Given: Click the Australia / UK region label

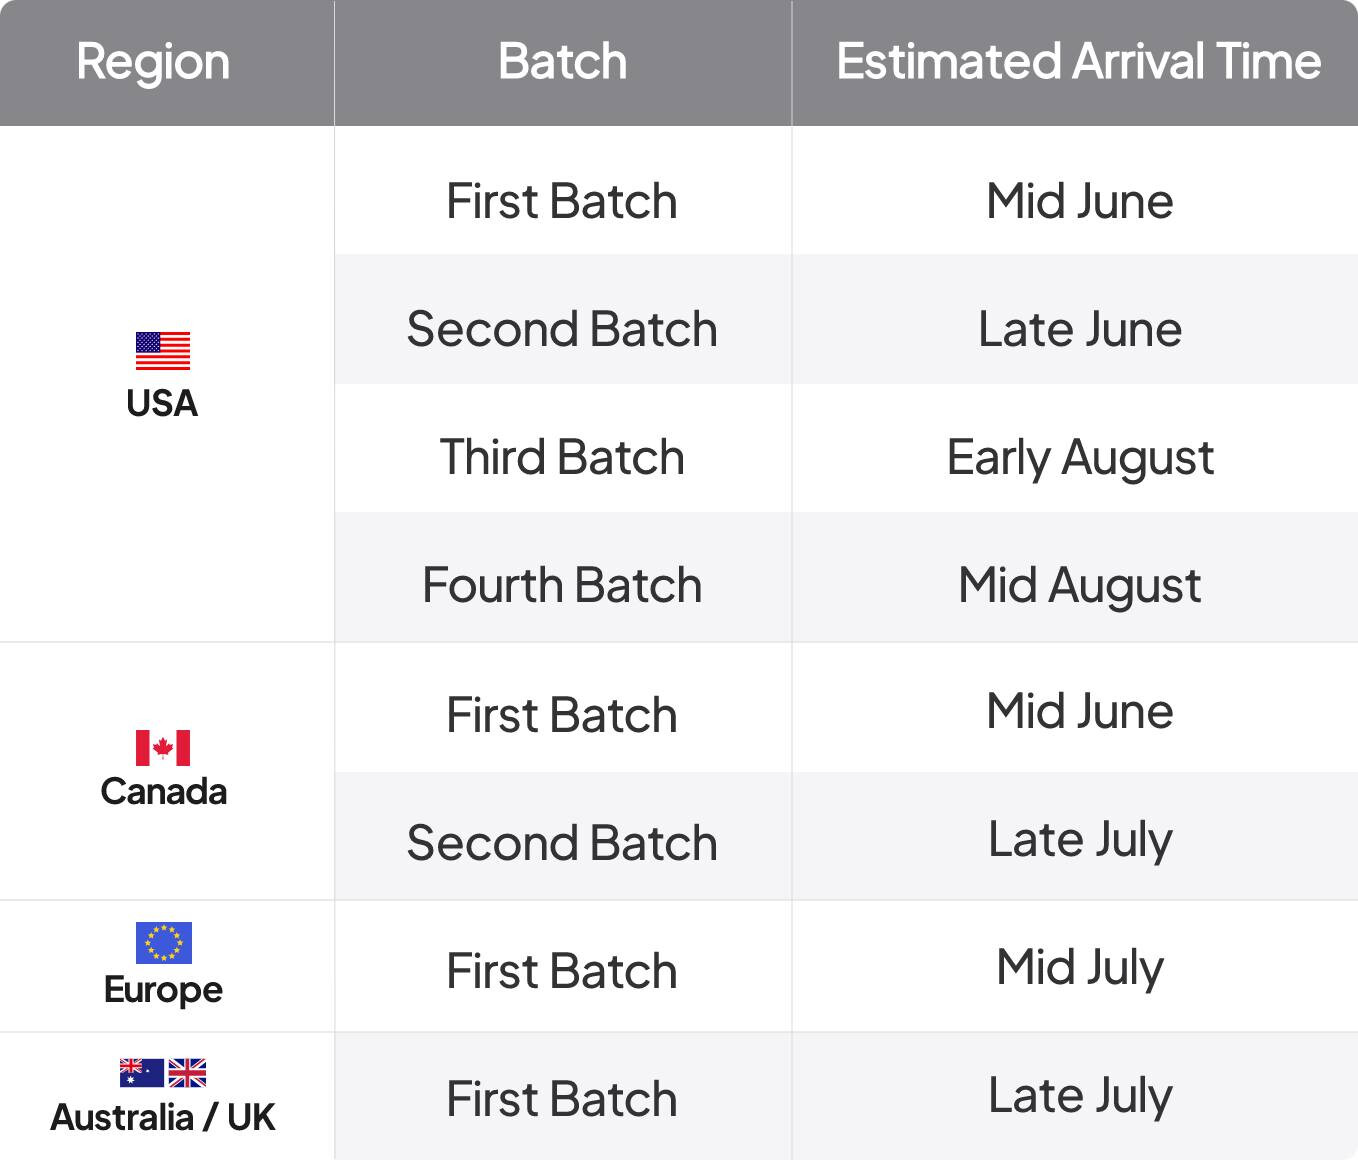Looking at the screenshot, I should pos(163,1117).
